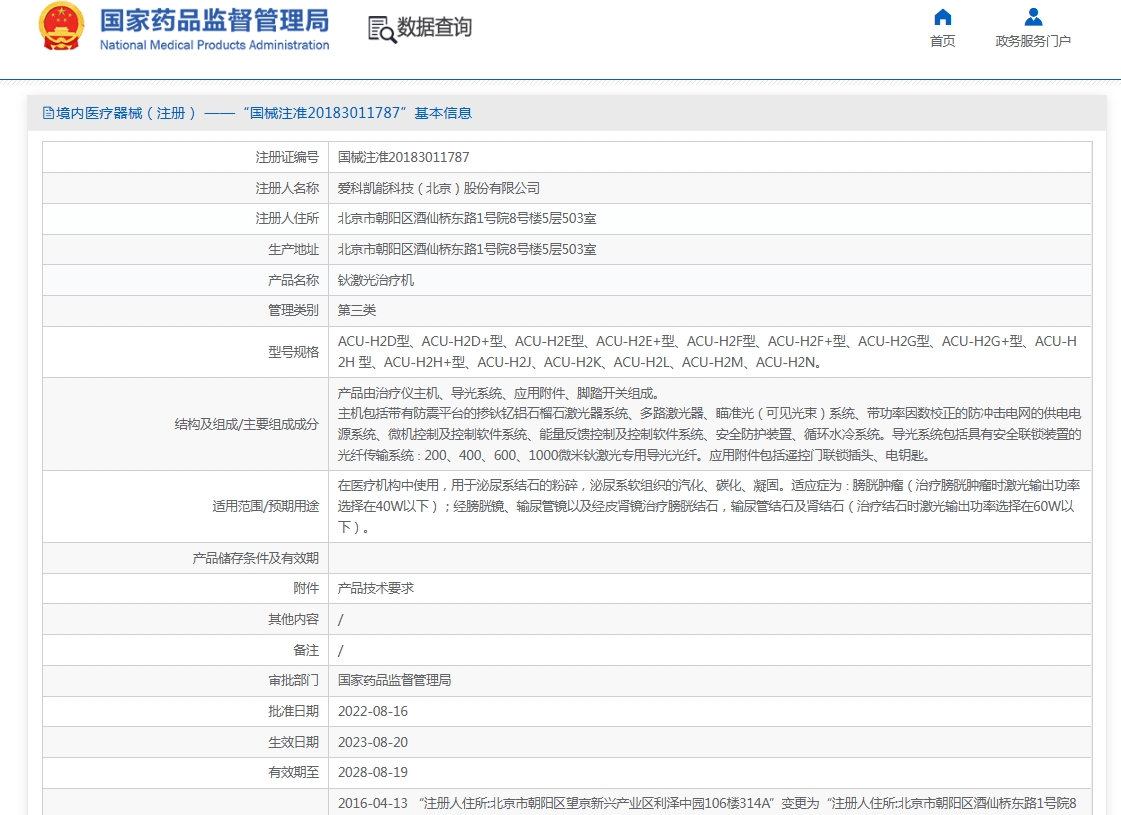Click the 境内医疗器械（注册）header title
Image resolution: width=1121 pixels, height=815 pixels.
pos(264,113)
